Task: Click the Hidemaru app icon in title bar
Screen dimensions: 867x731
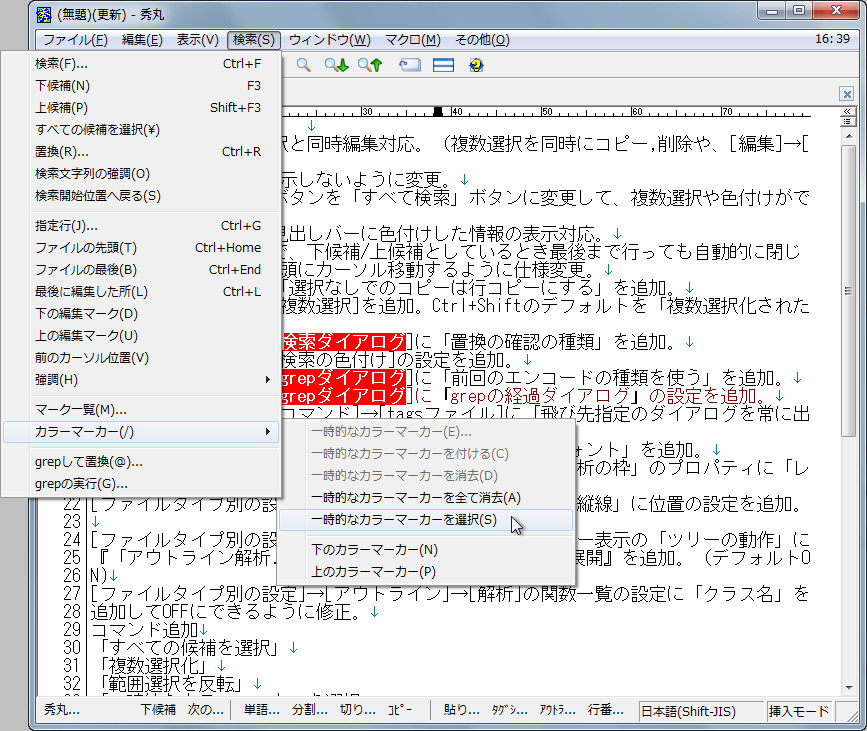Action: pyautogui.click(x=44, y=15)
